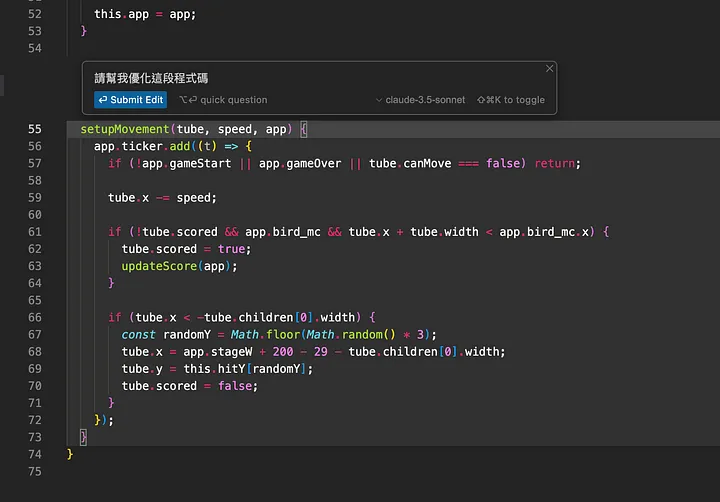The height and width of the screenshot is (502, 720).
Task: Click updateScore(app) call on line 63
Action: click(179, 266)
